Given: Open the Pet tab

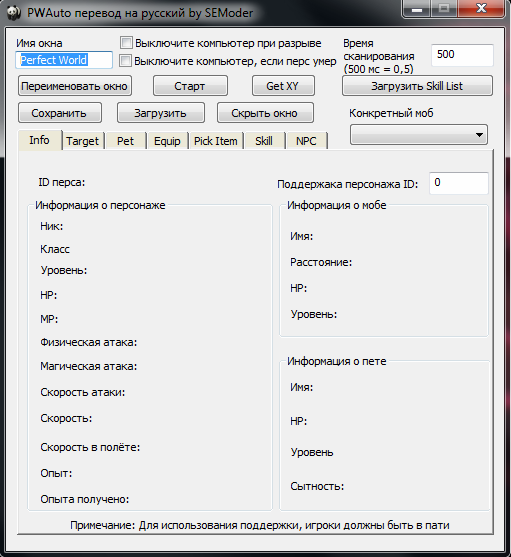Looking at the screenshot, I should [125, 141].
